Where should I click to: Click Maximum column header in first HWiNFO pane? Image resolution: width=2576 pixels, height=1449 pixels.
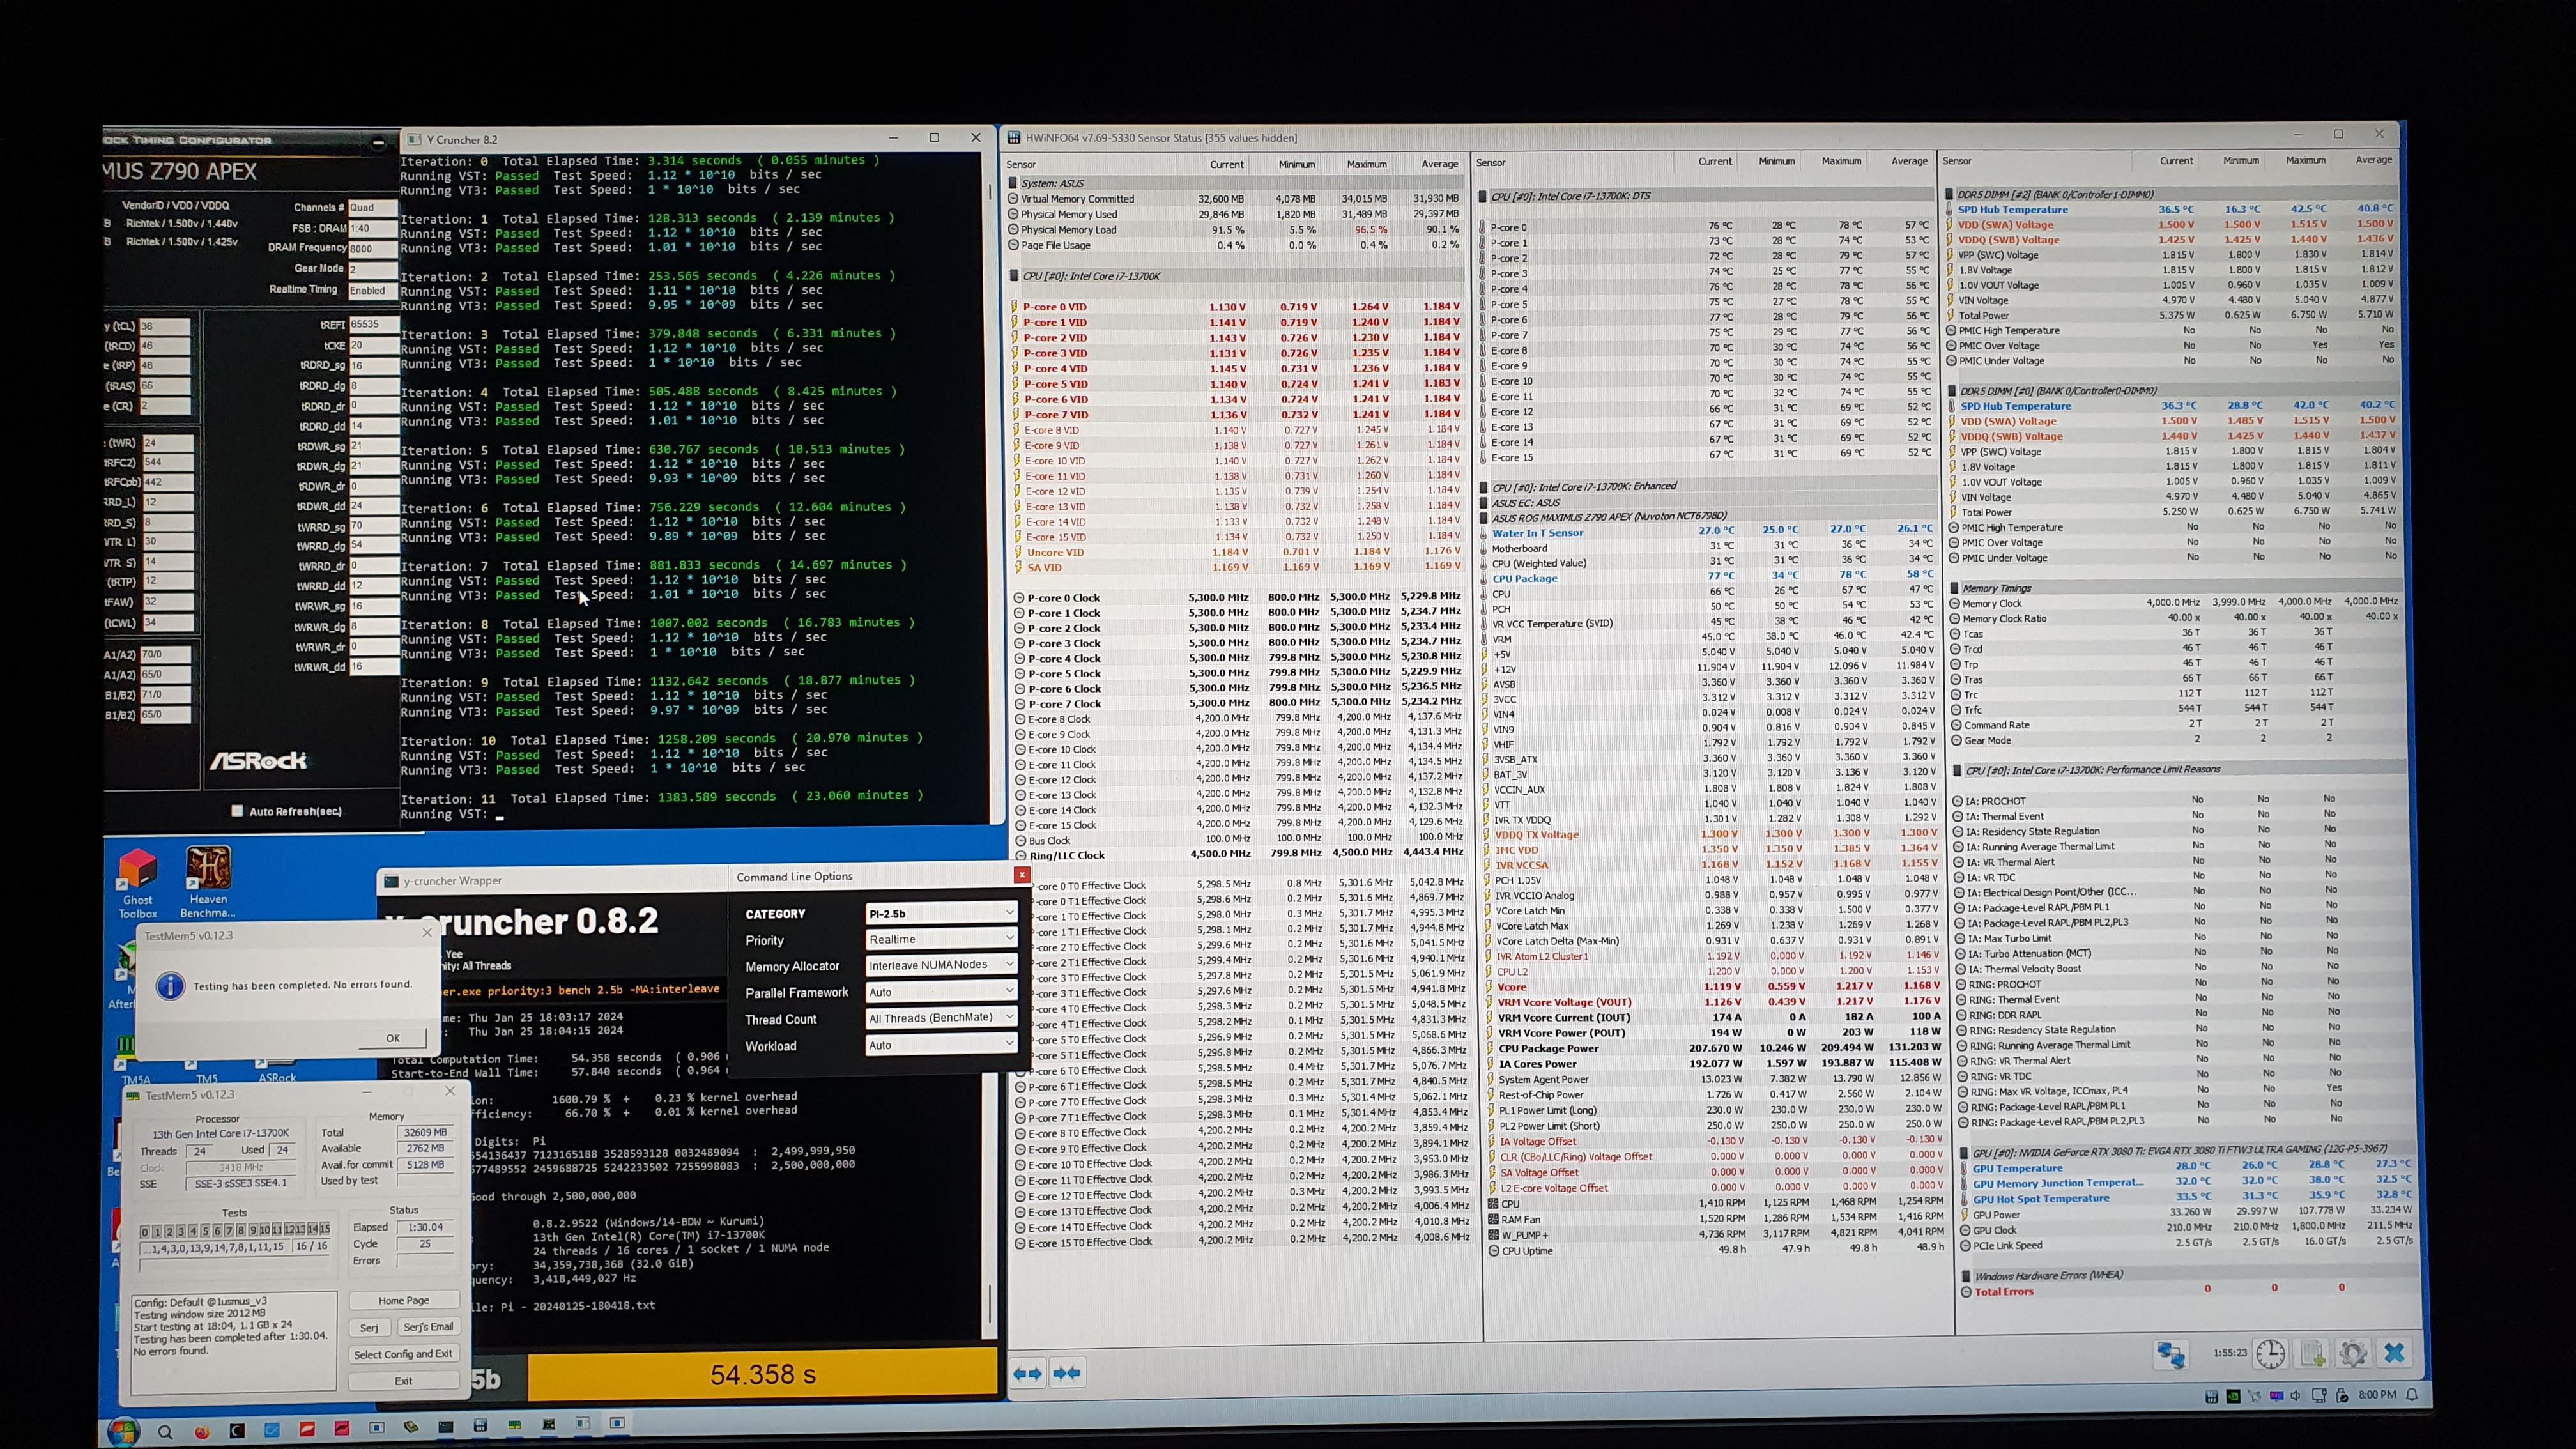click(x=1366, y=164)
